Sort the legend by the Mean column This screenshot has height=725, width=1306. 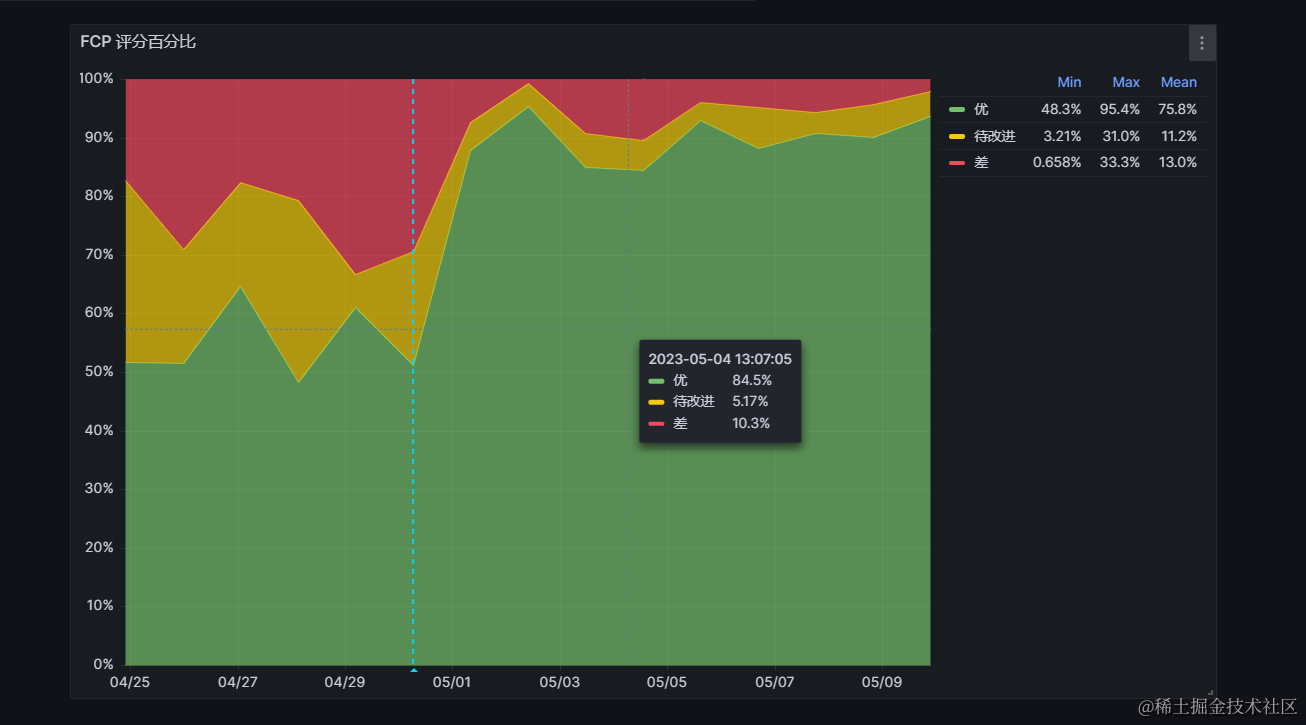click(x=1178, y=82)
